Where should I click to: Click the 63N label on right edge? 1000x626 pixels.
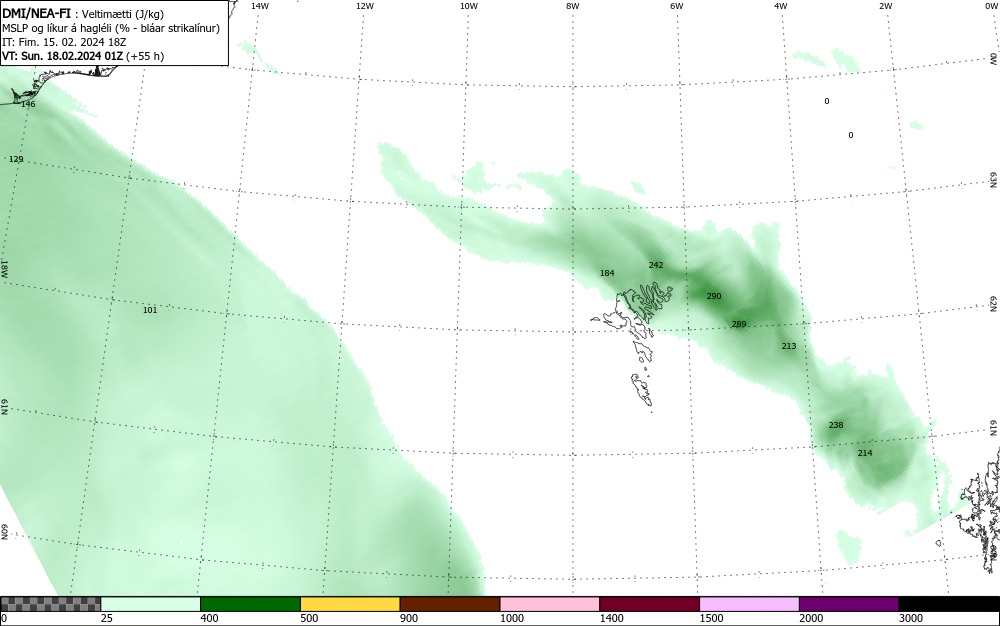click(x=994, y=180)
